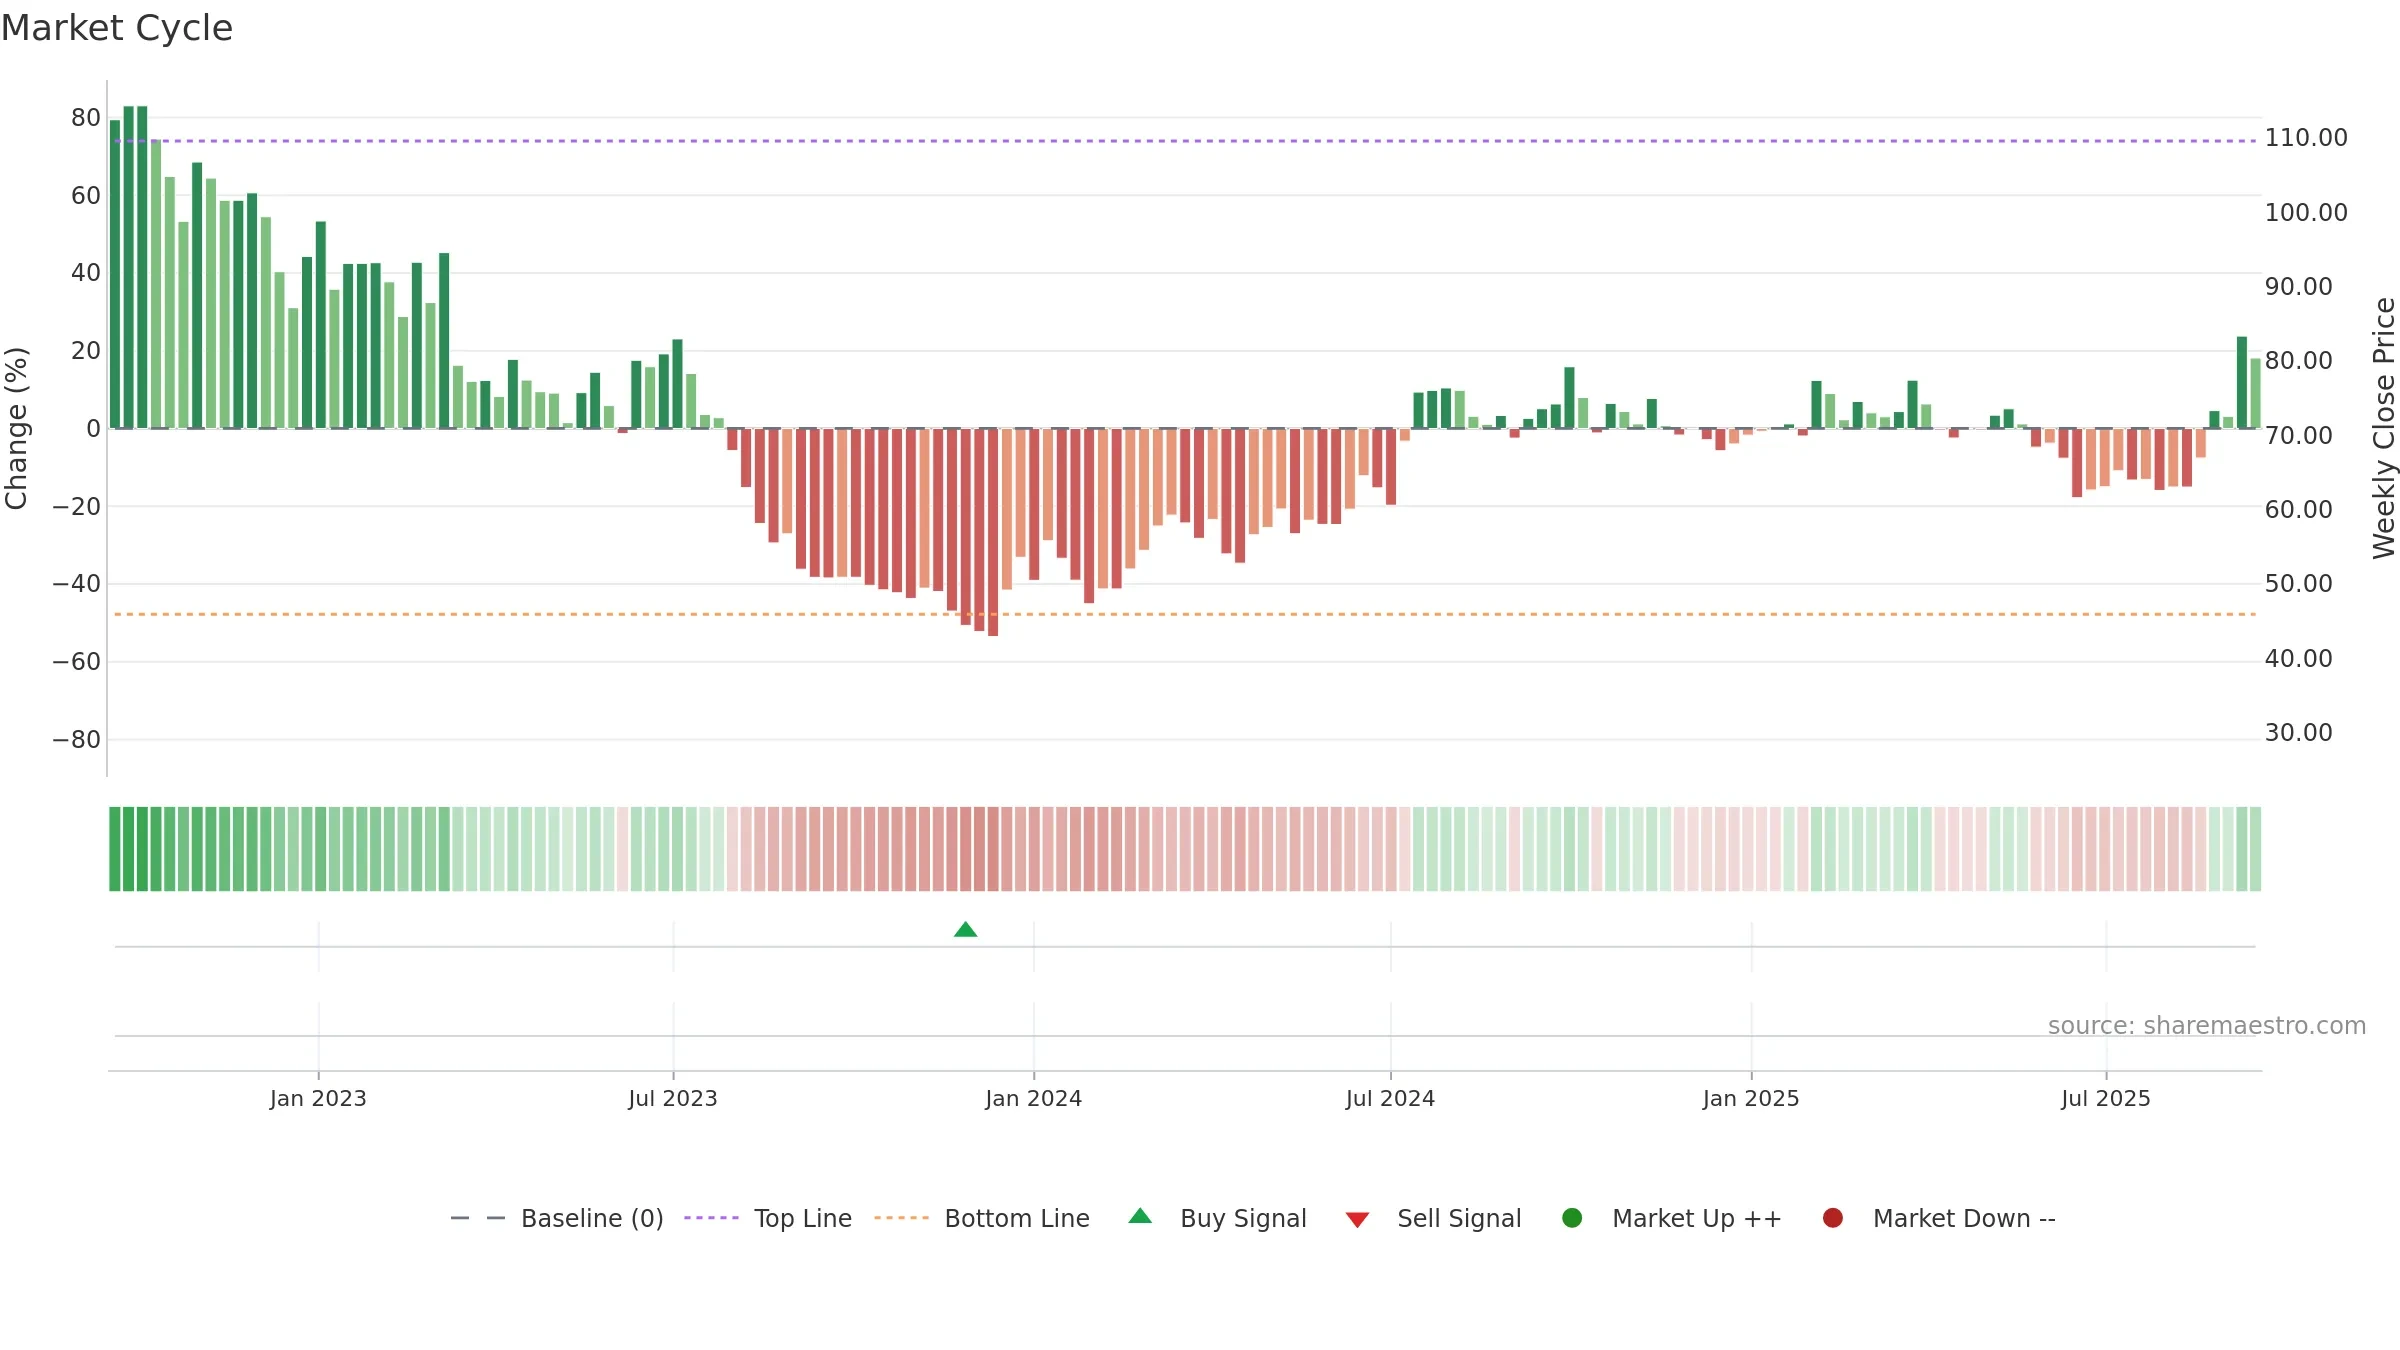Image resolution: width=2400 pixels, height=1350 pixels.
Task: Click the Weekly Close Price axis title
Action: pos(2384,428)
